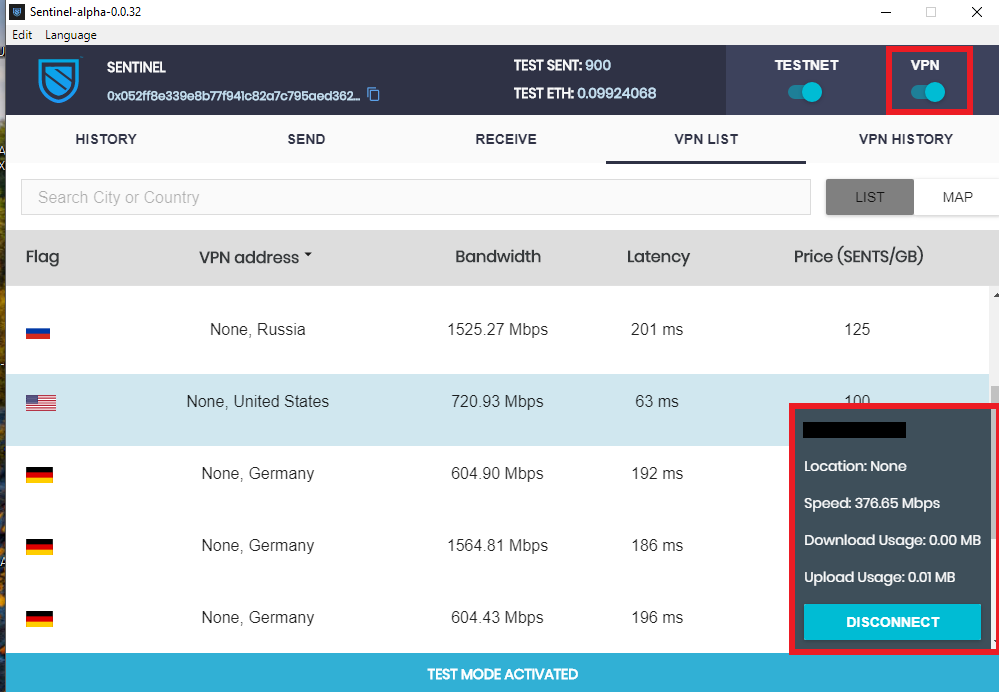The image size is (999, 692).
Task: Click the Sentinel shield logo
Action: pos(59,80)
